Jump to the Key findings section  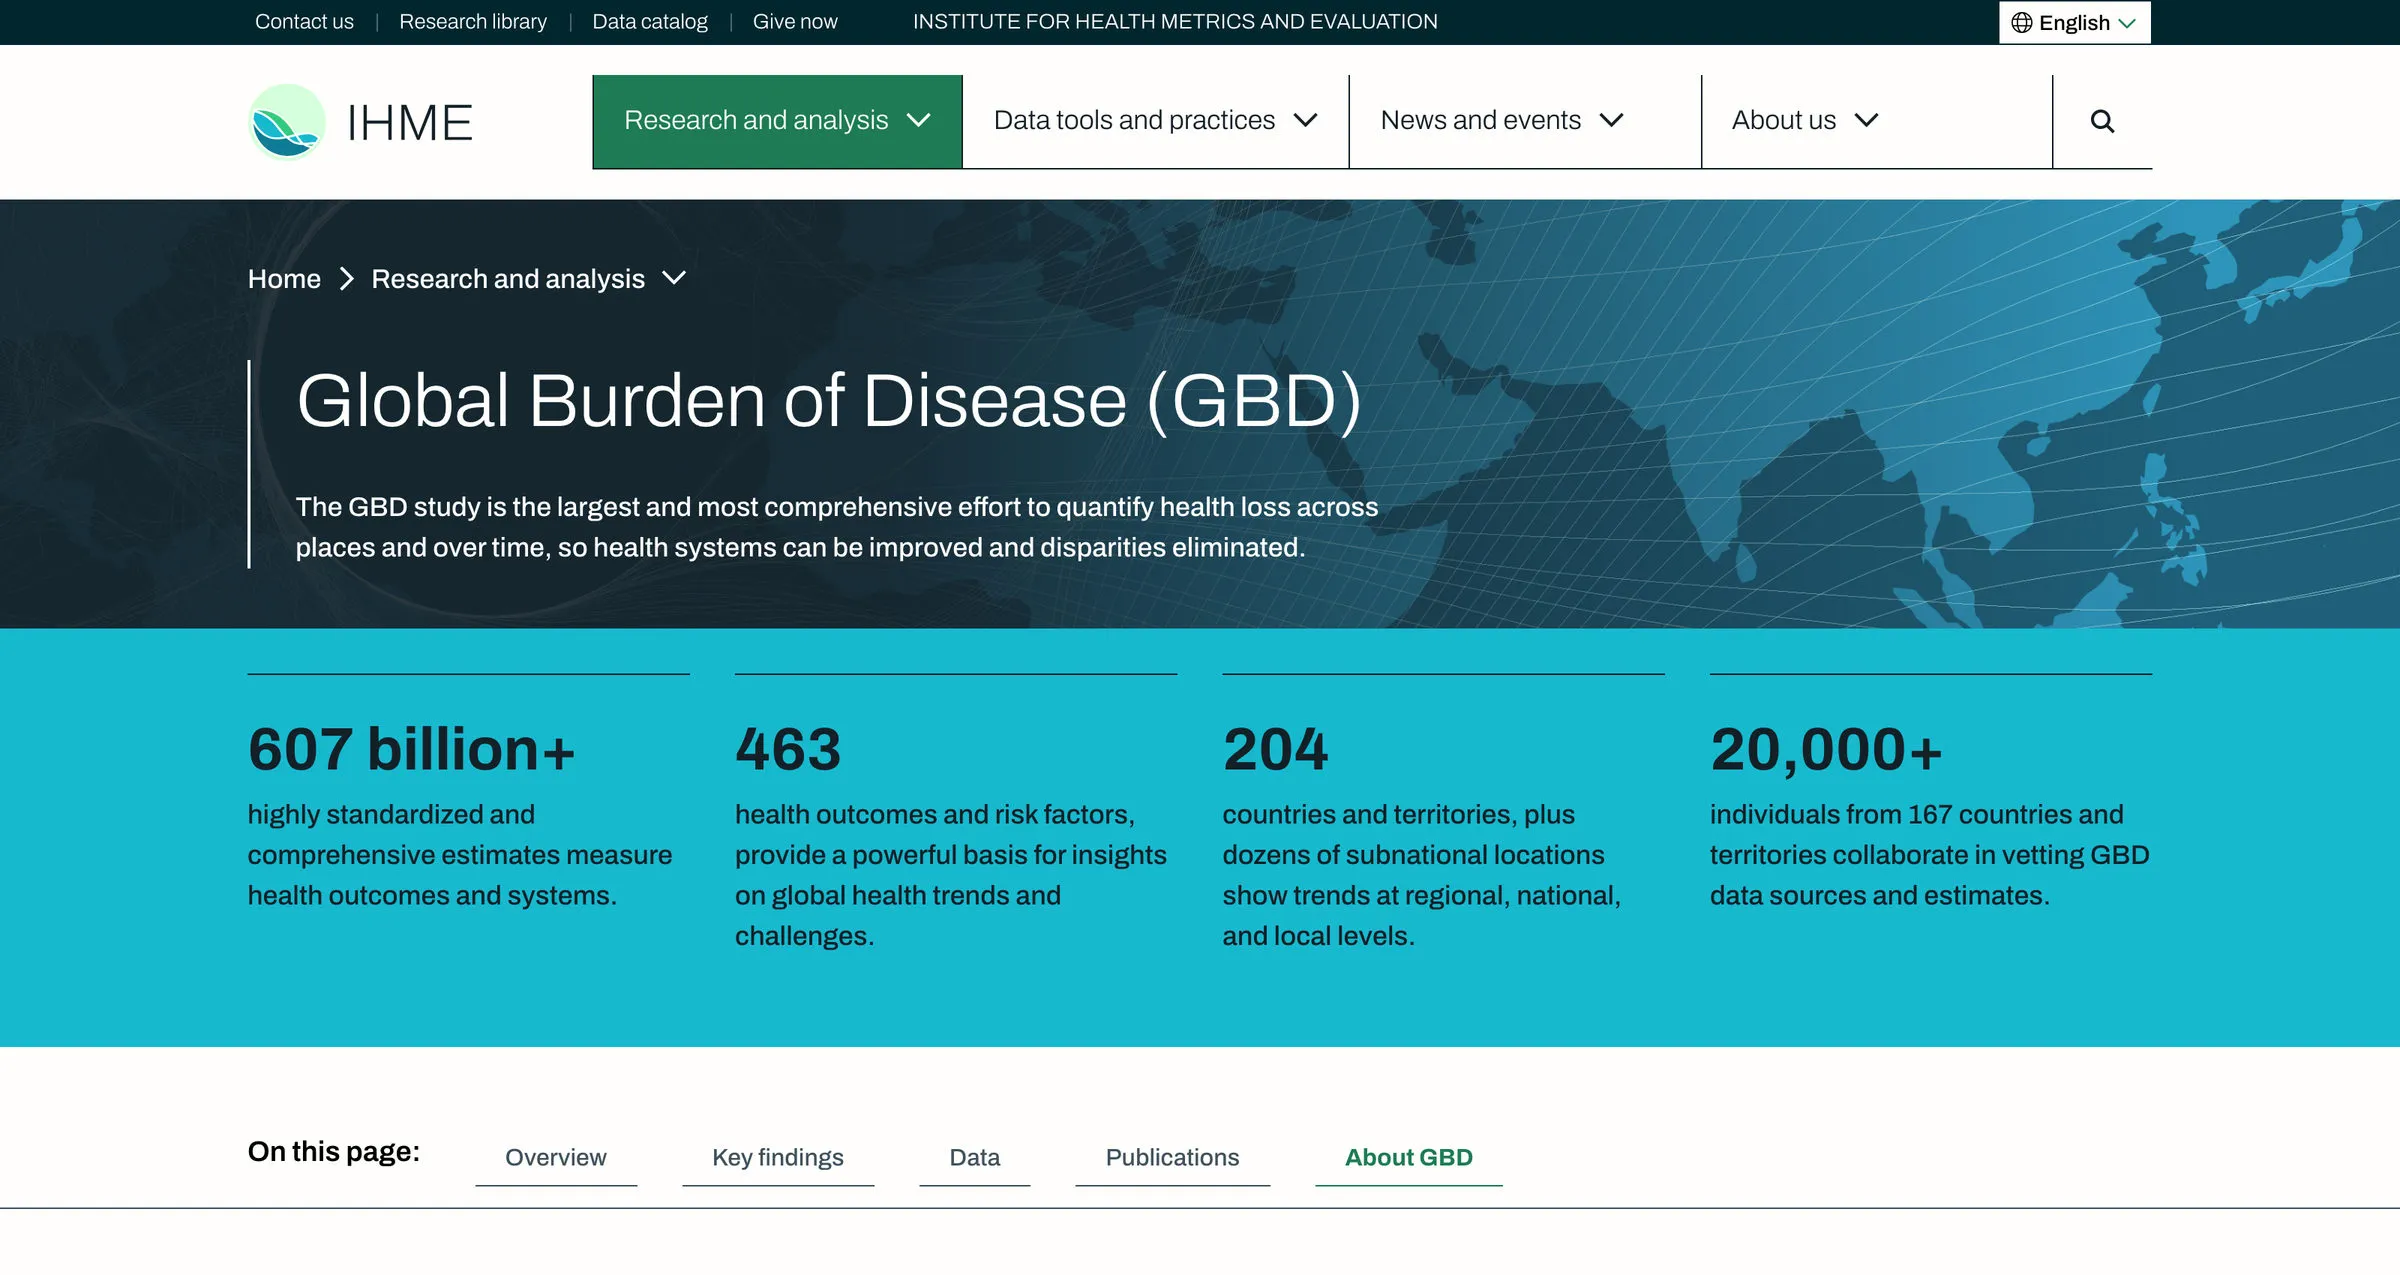(778, 1157)
